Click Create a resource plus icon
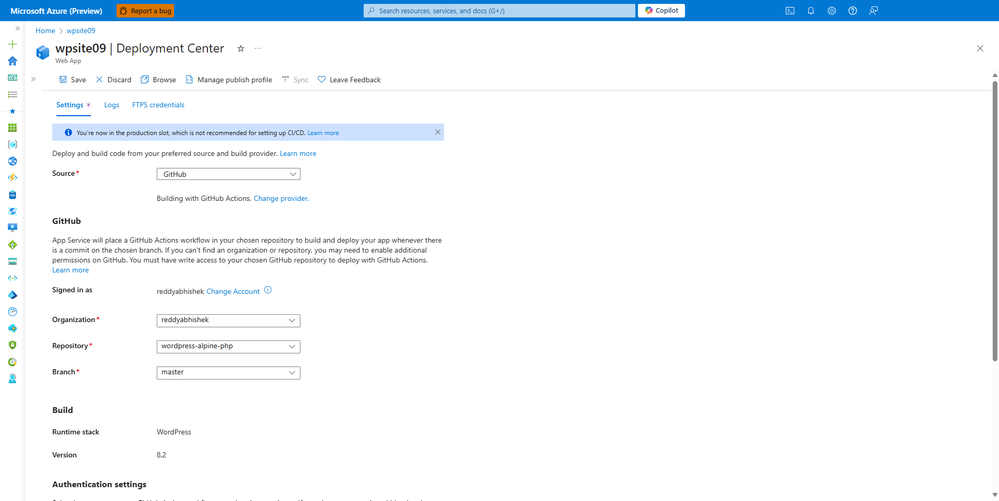 pos(12,45)
